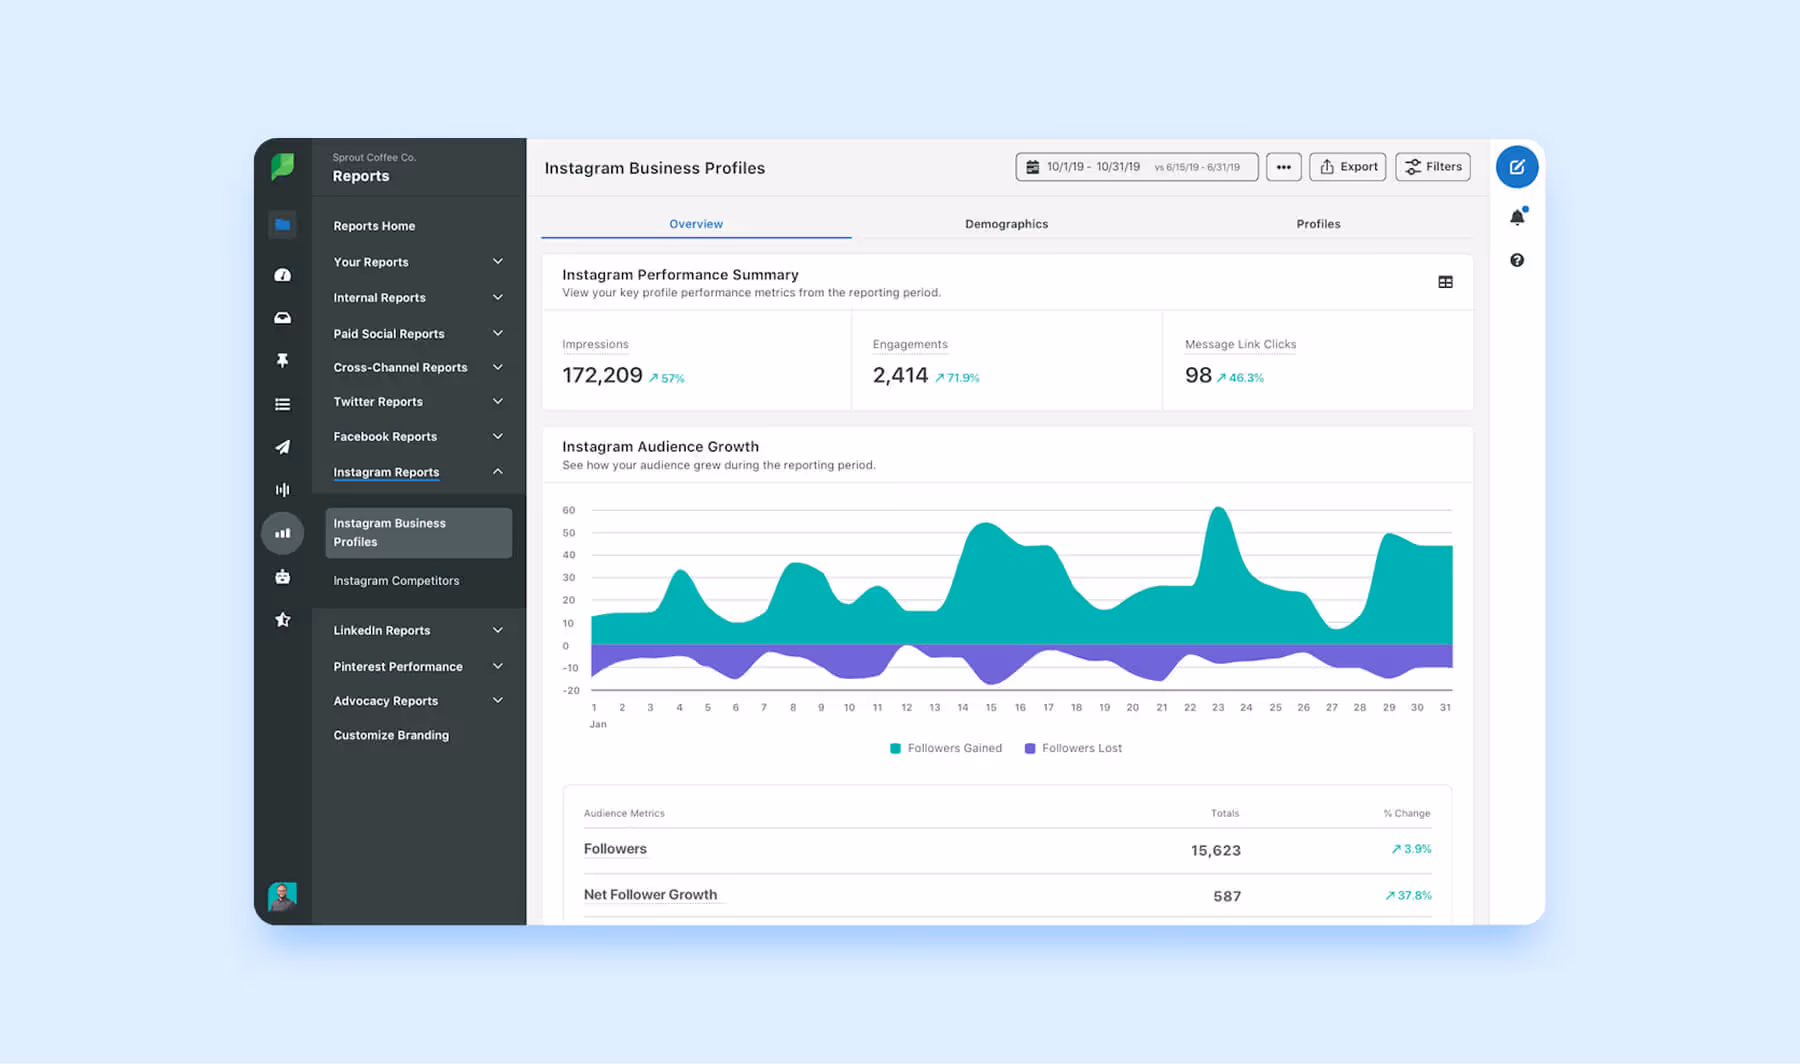
Task: Click the compose pencil button top right
Action: [x=1517, y=167]
